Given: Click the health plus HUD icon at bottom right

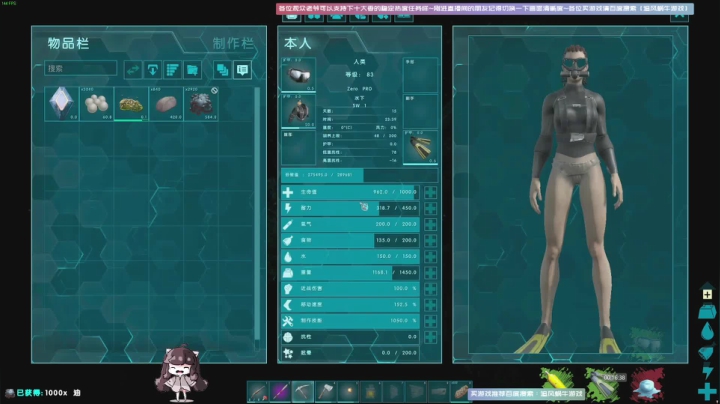Looking at the screenshot, I should [x=707, y=392].
